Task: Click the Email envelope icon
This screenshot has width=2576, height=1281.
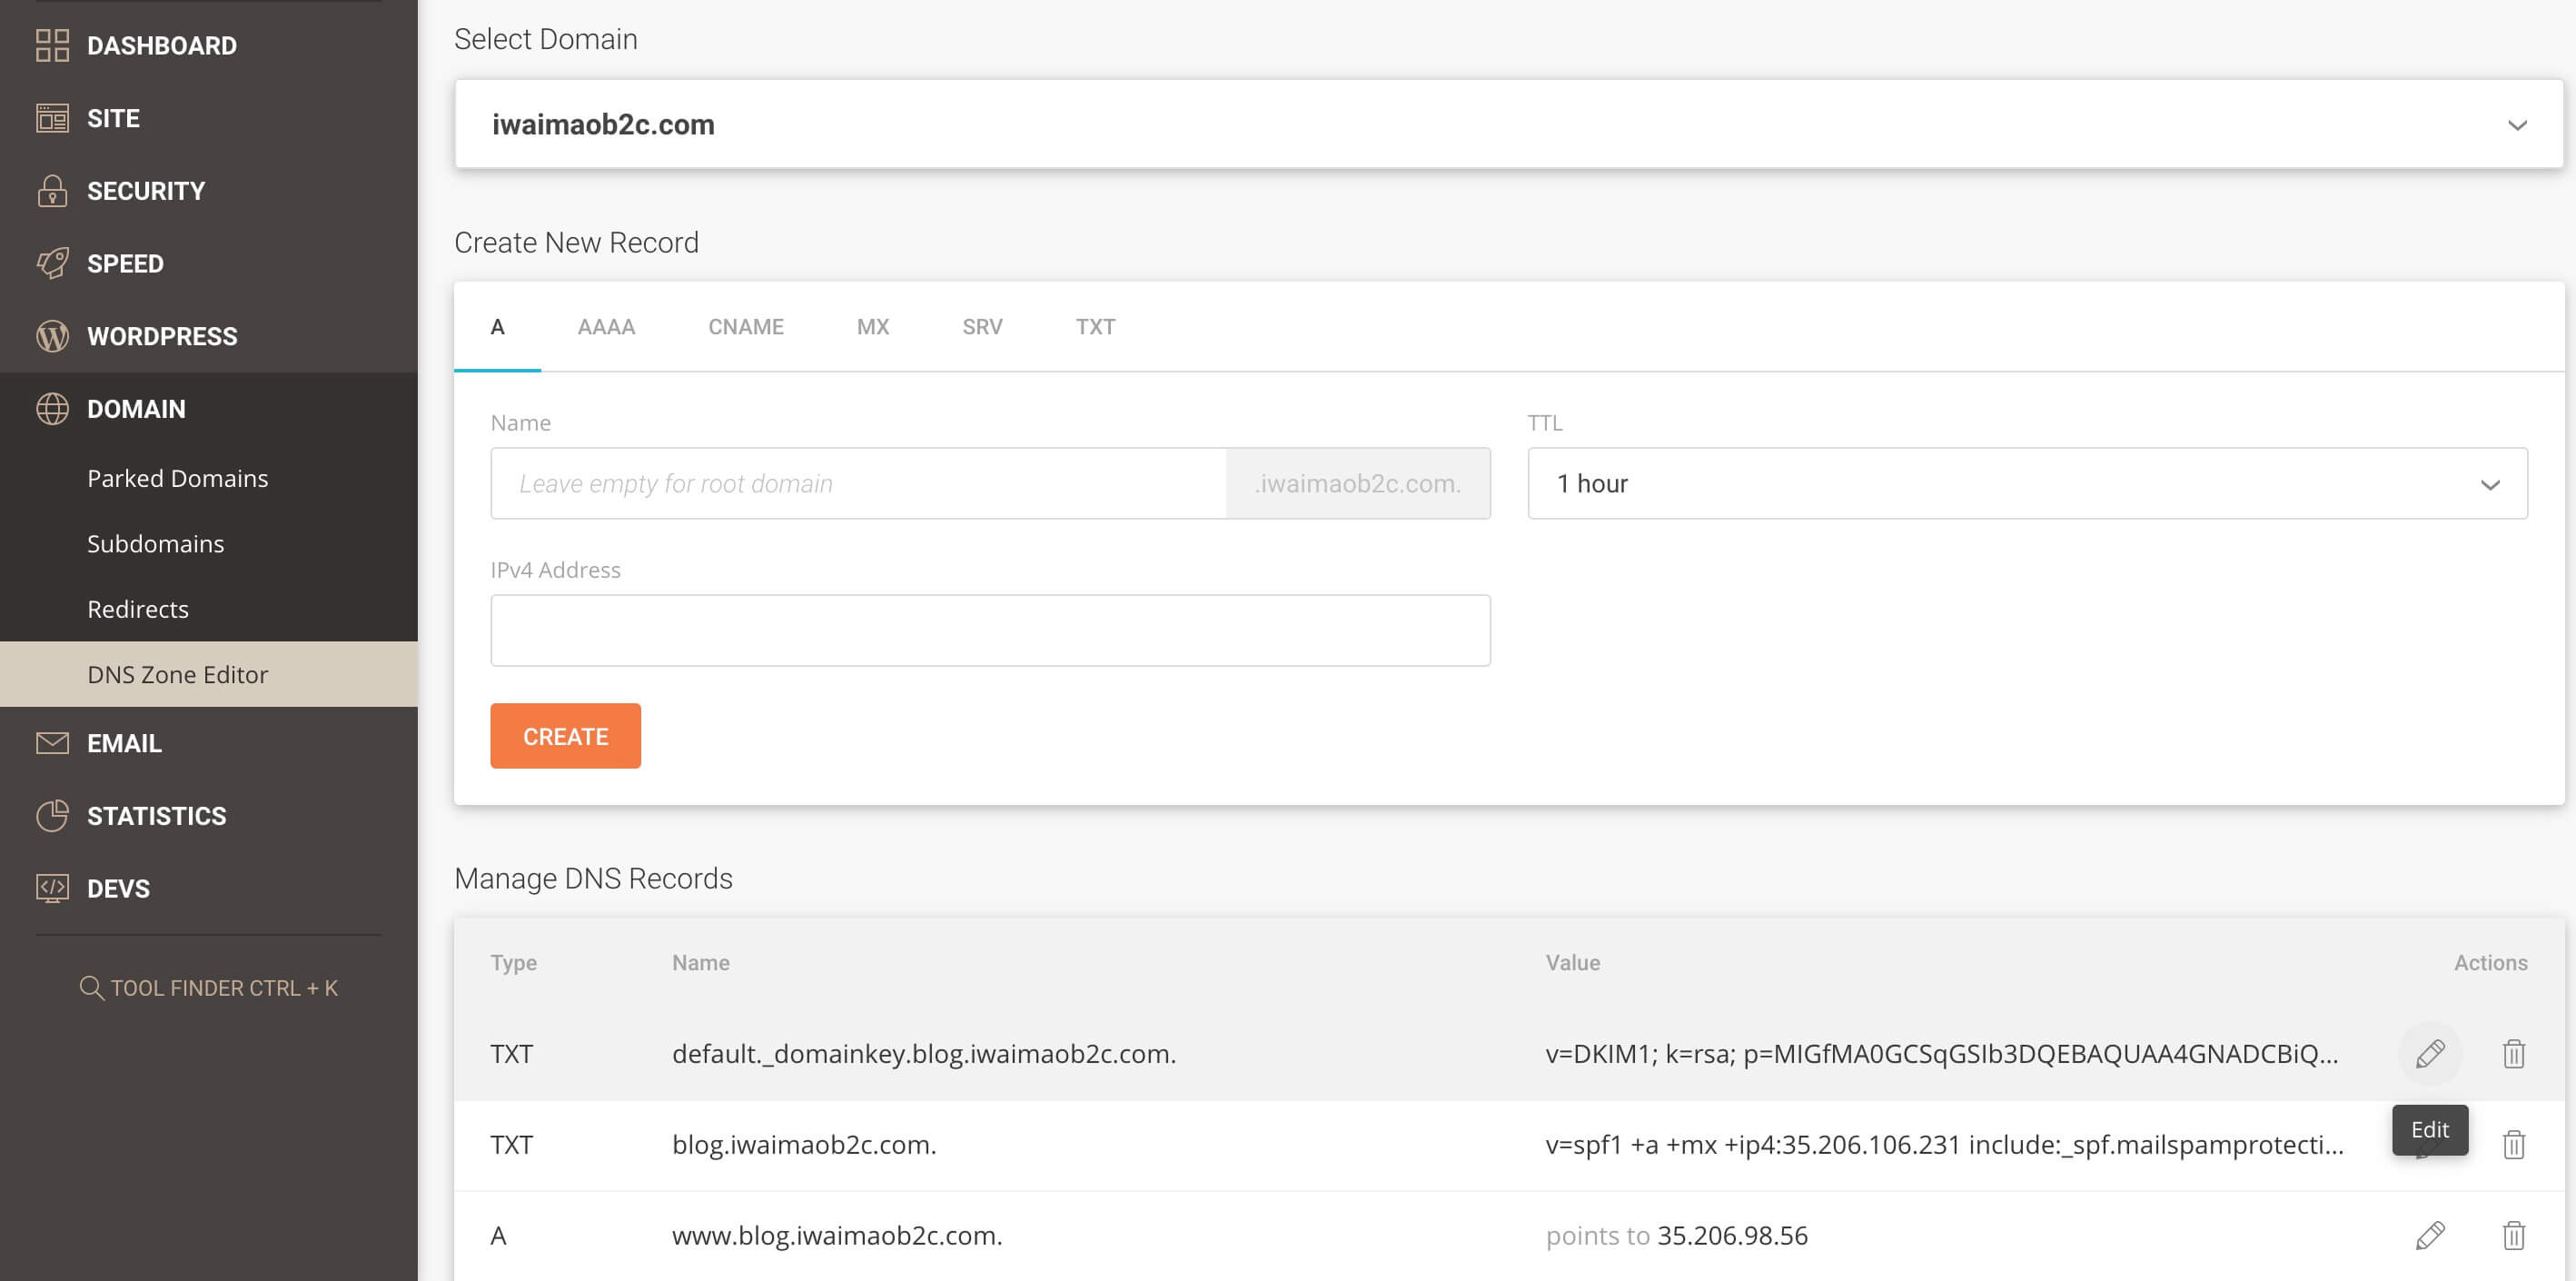Action: pyautogui.click(x=52, y=743)
